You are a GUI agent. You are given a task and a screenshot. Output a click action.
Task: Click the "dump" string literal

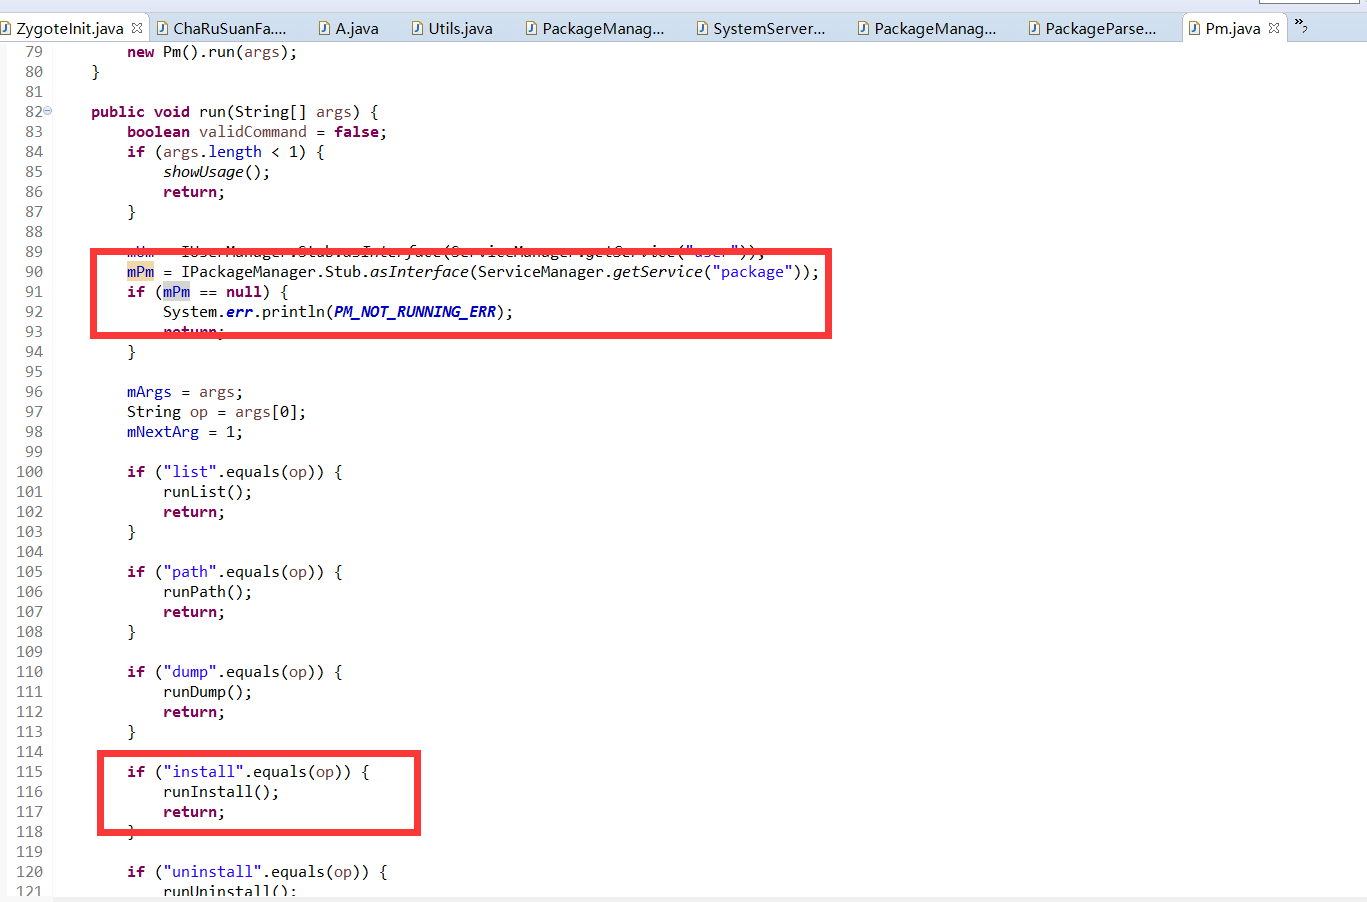(x=190, y=672)
